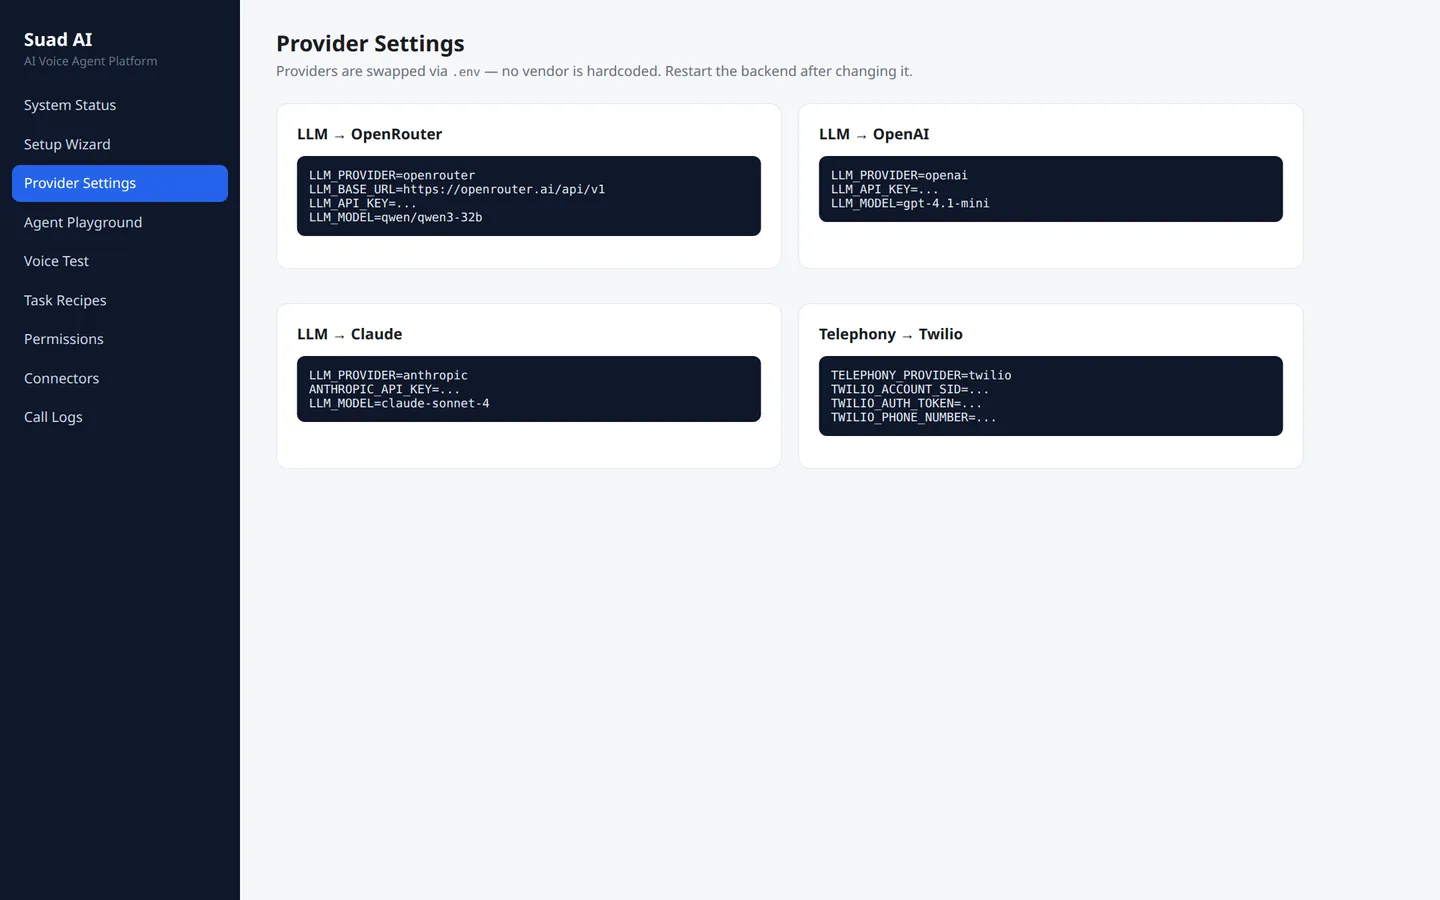
Task: Click the TWILIO_ACCOUNT_SID line
Action: (910, 389)
